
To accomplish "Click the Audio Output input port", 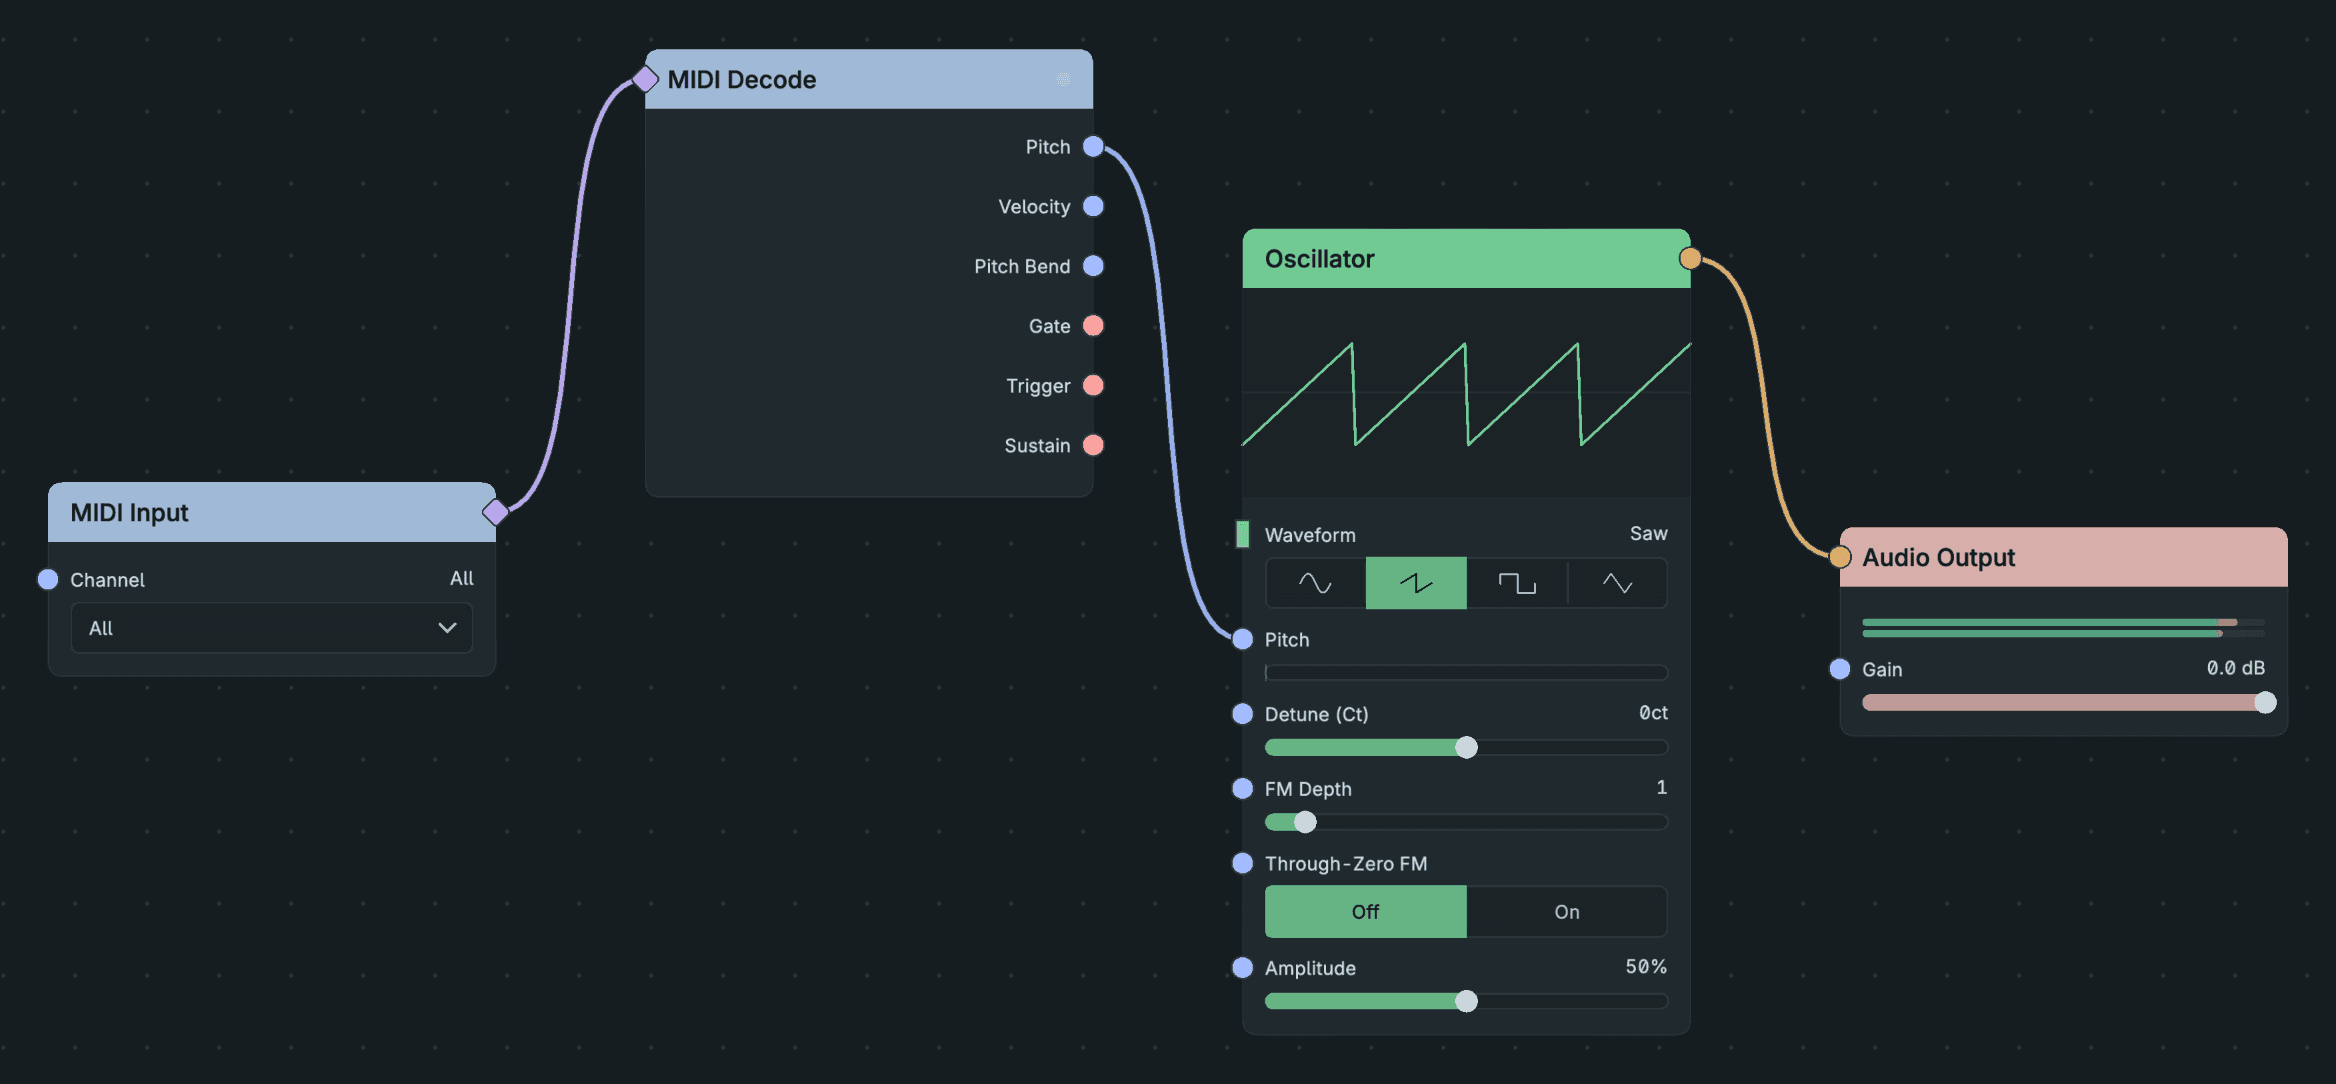I will pyautogui.click(x=1840, y=557).
